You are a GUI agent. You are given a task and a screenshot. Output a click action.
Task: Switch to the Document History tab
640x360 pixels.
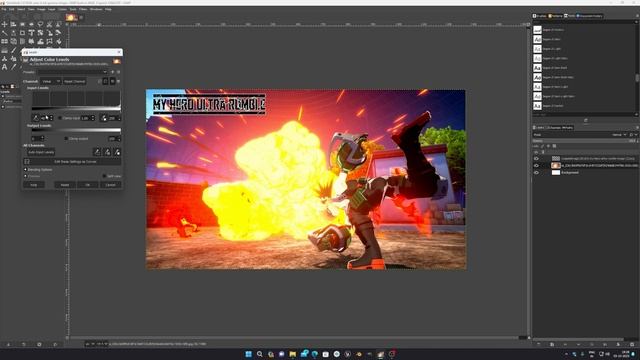[x=589, y=16]
